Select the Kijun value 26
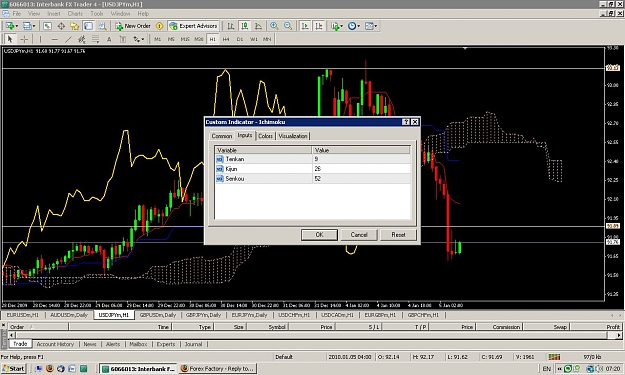625x375 pixels. [x=361, y=169]
